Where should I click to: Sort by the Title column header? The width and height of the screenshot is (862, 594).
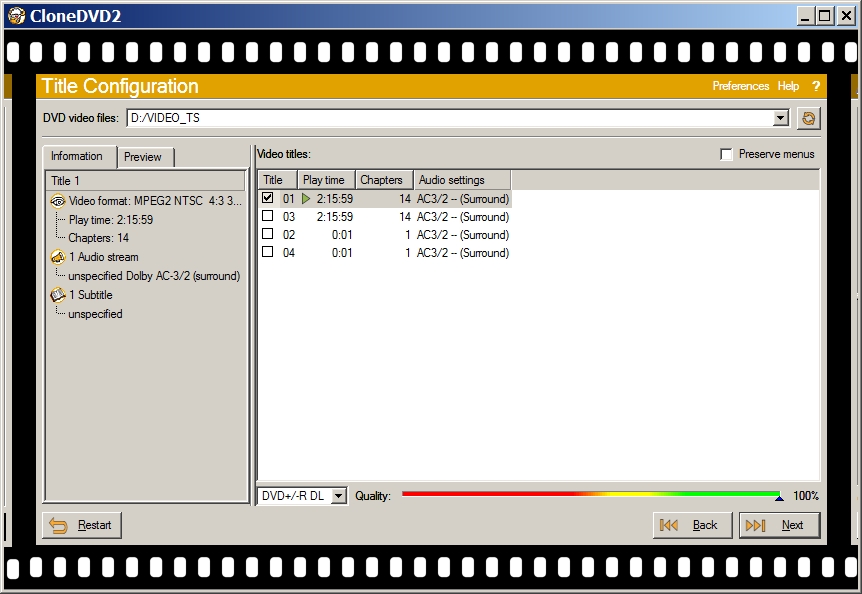click(x=278, y=180)
